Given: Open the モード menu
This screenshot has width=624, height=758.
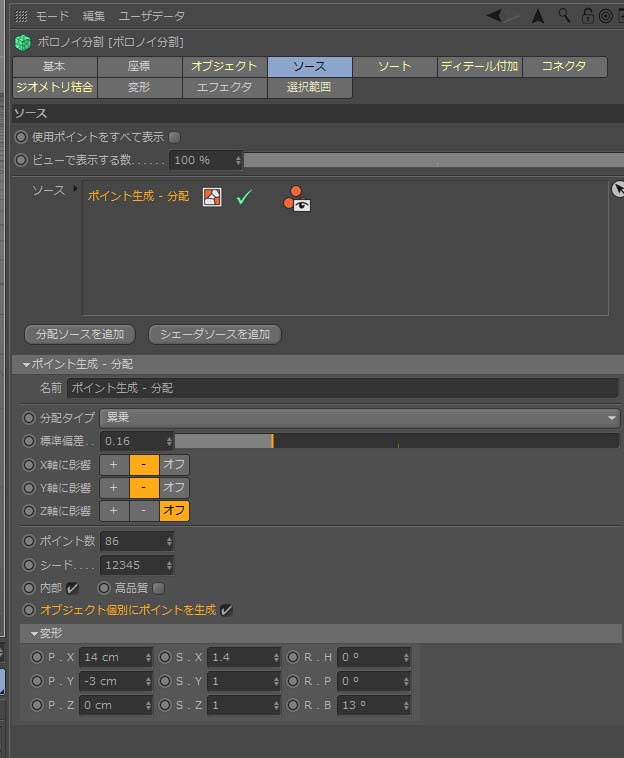Looking at the screenshot, I should pyautogui.click(x=53, y=16).
